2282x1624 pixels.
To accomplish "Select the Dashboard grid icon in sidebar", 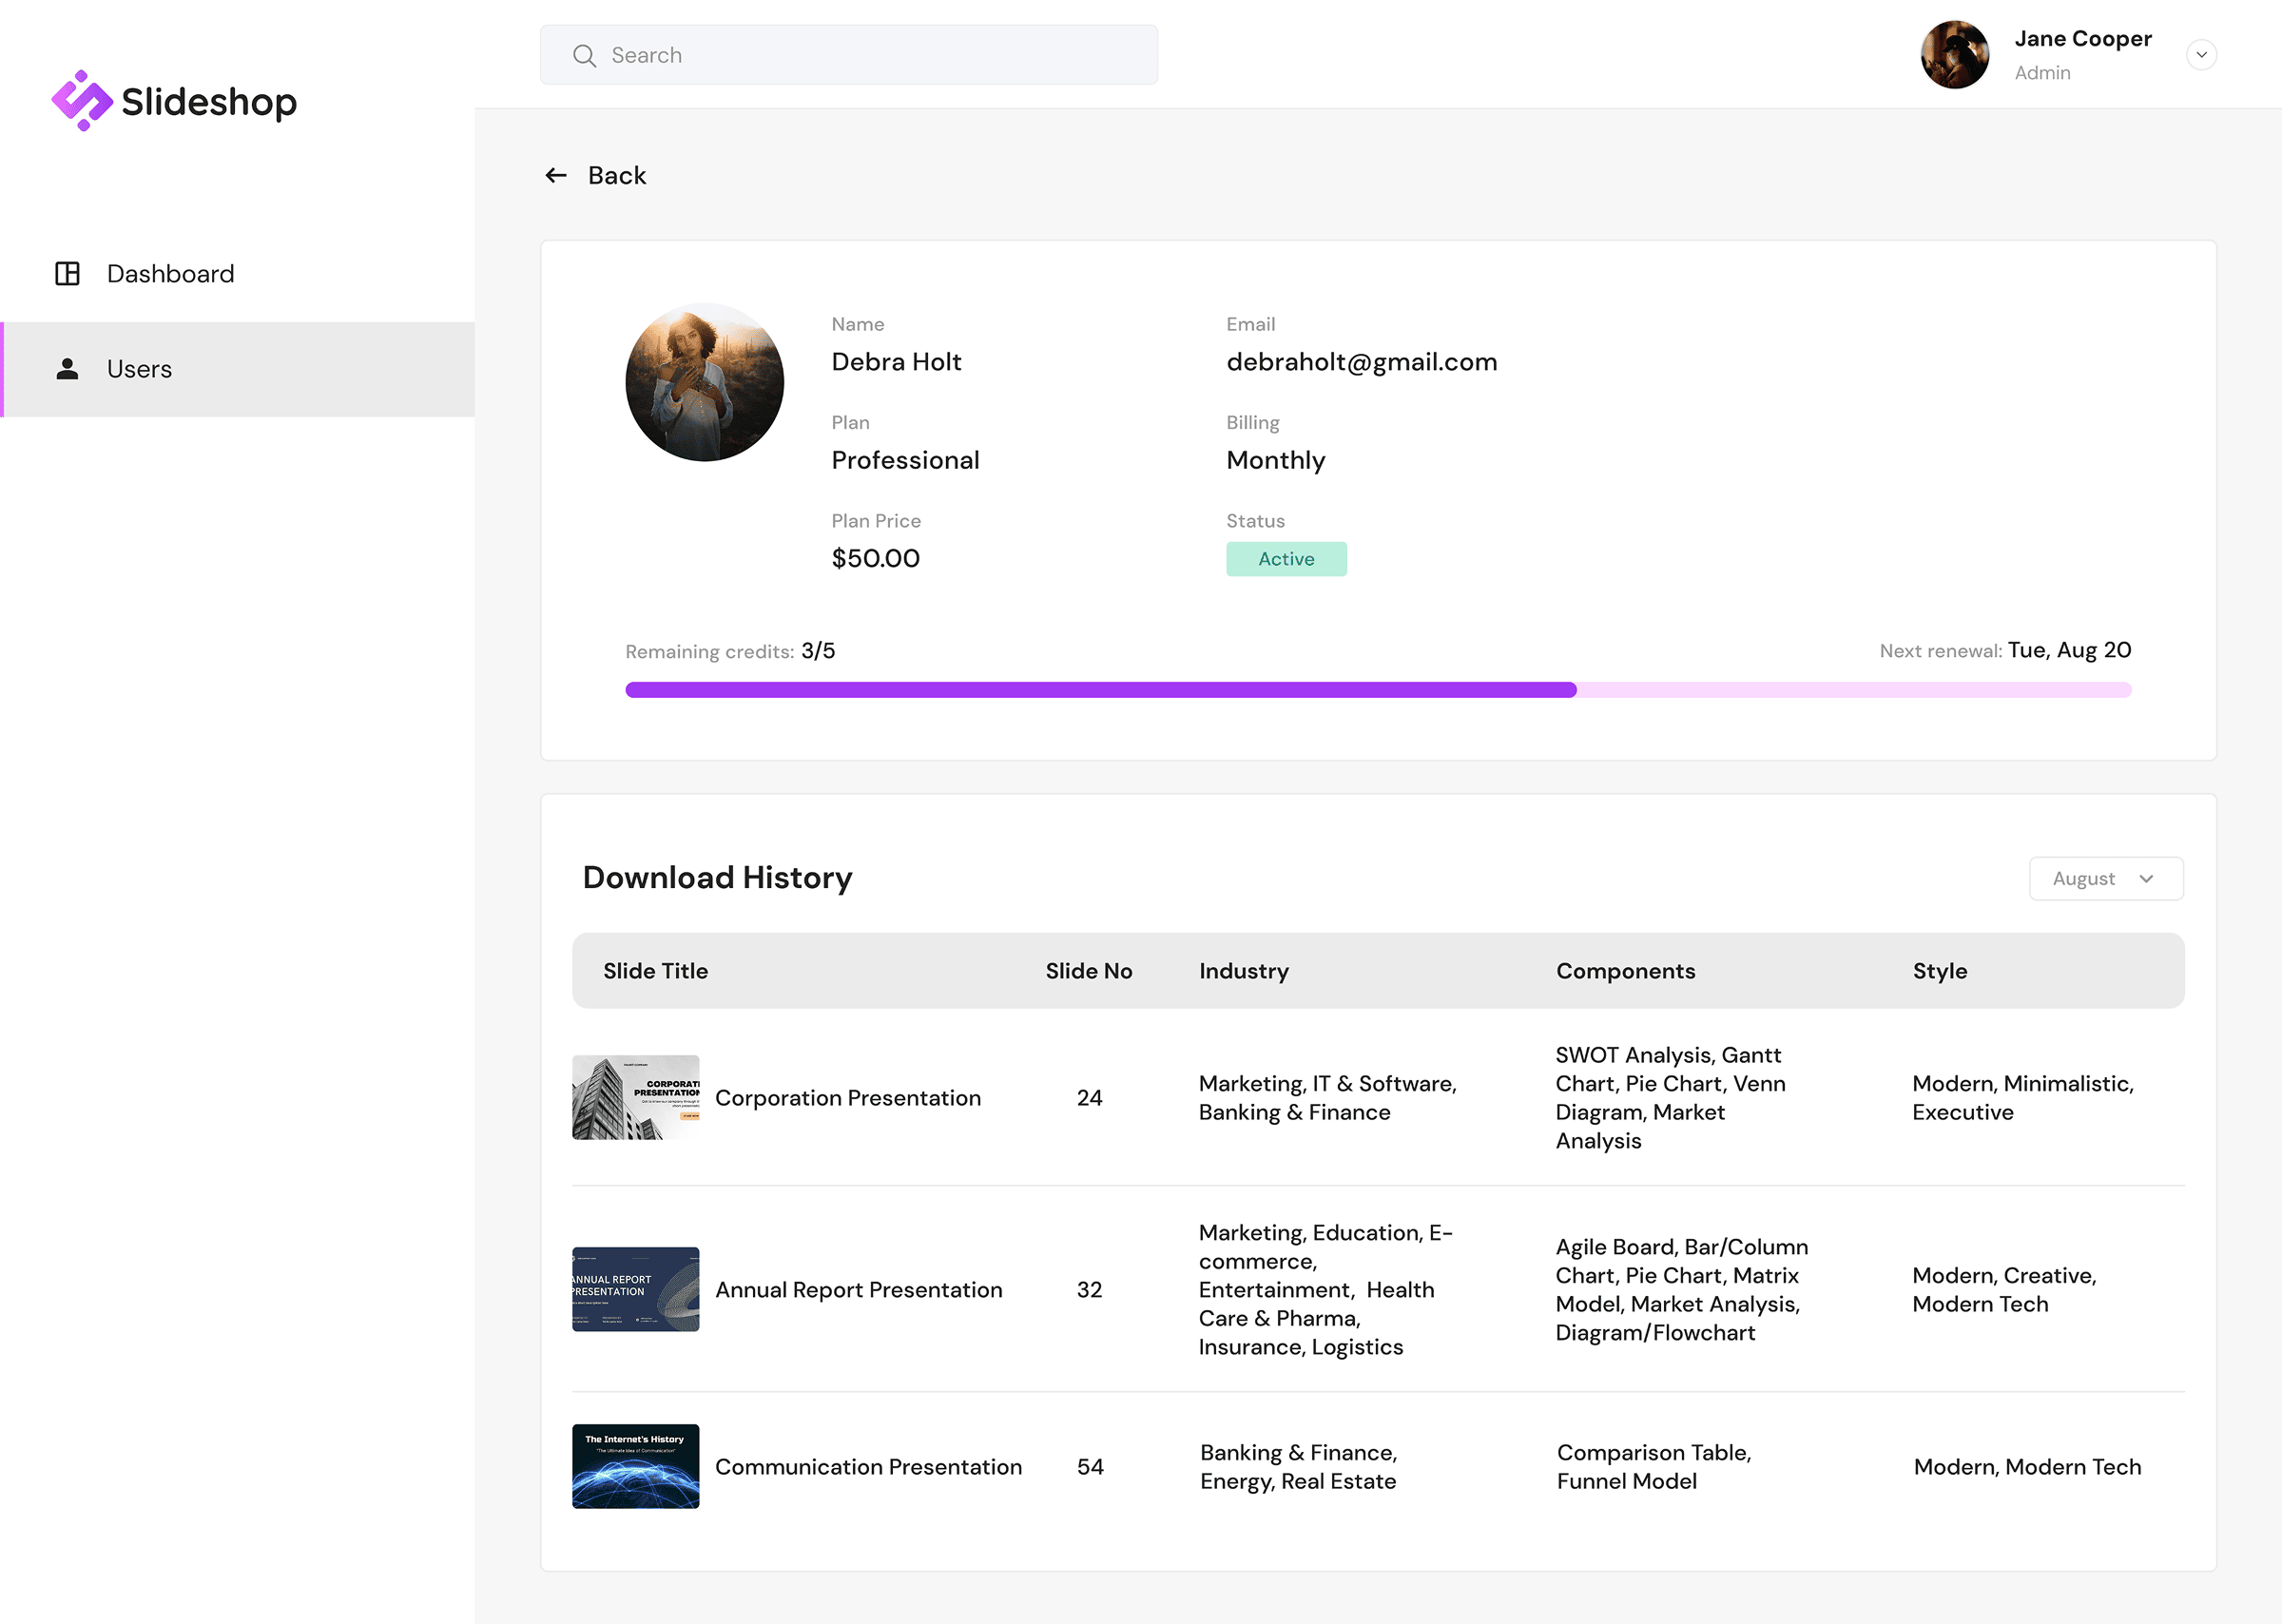I will tap(67, 273).
